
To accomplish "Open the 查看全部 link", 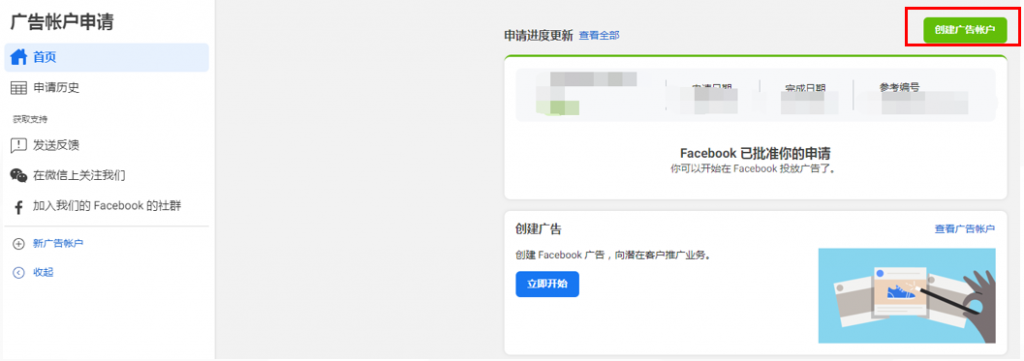I will [x=599, y=35].
